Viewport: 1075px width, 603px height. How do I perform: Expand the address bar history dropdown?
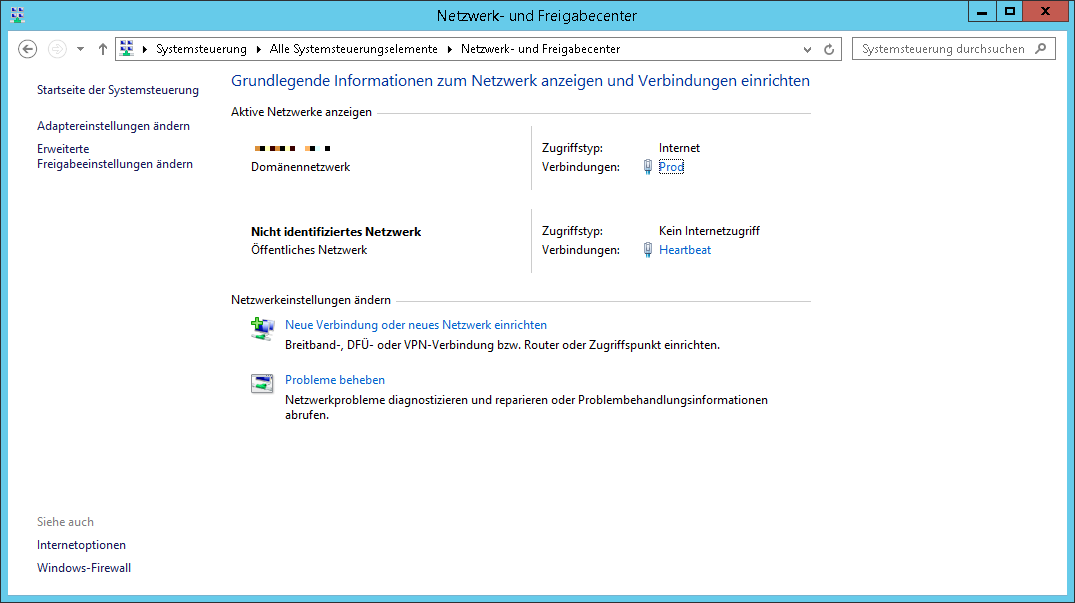tap(808, 49)
